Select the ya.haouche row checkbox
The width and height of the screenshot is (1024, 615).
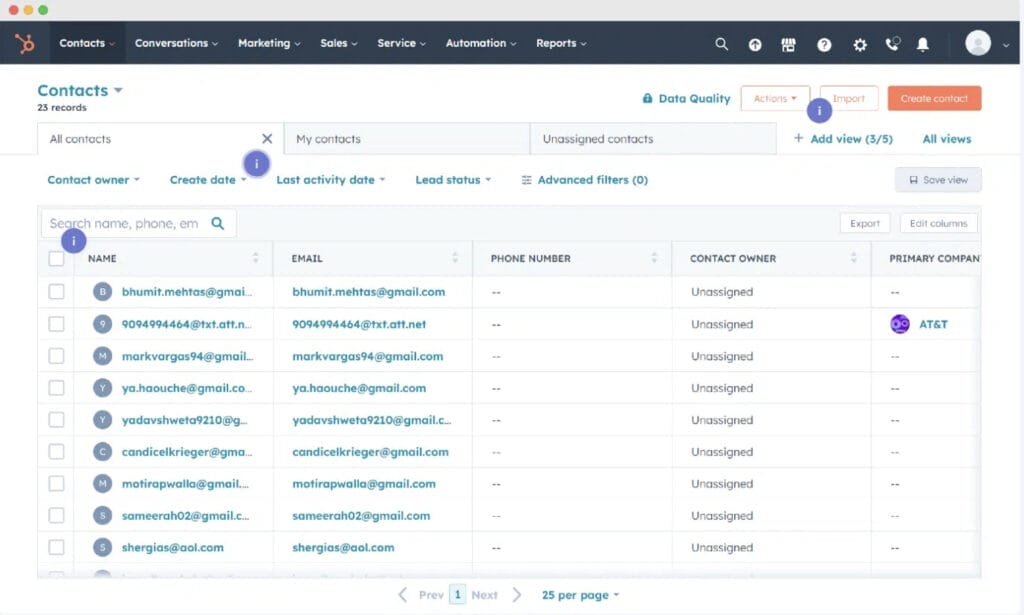point(56,388)
